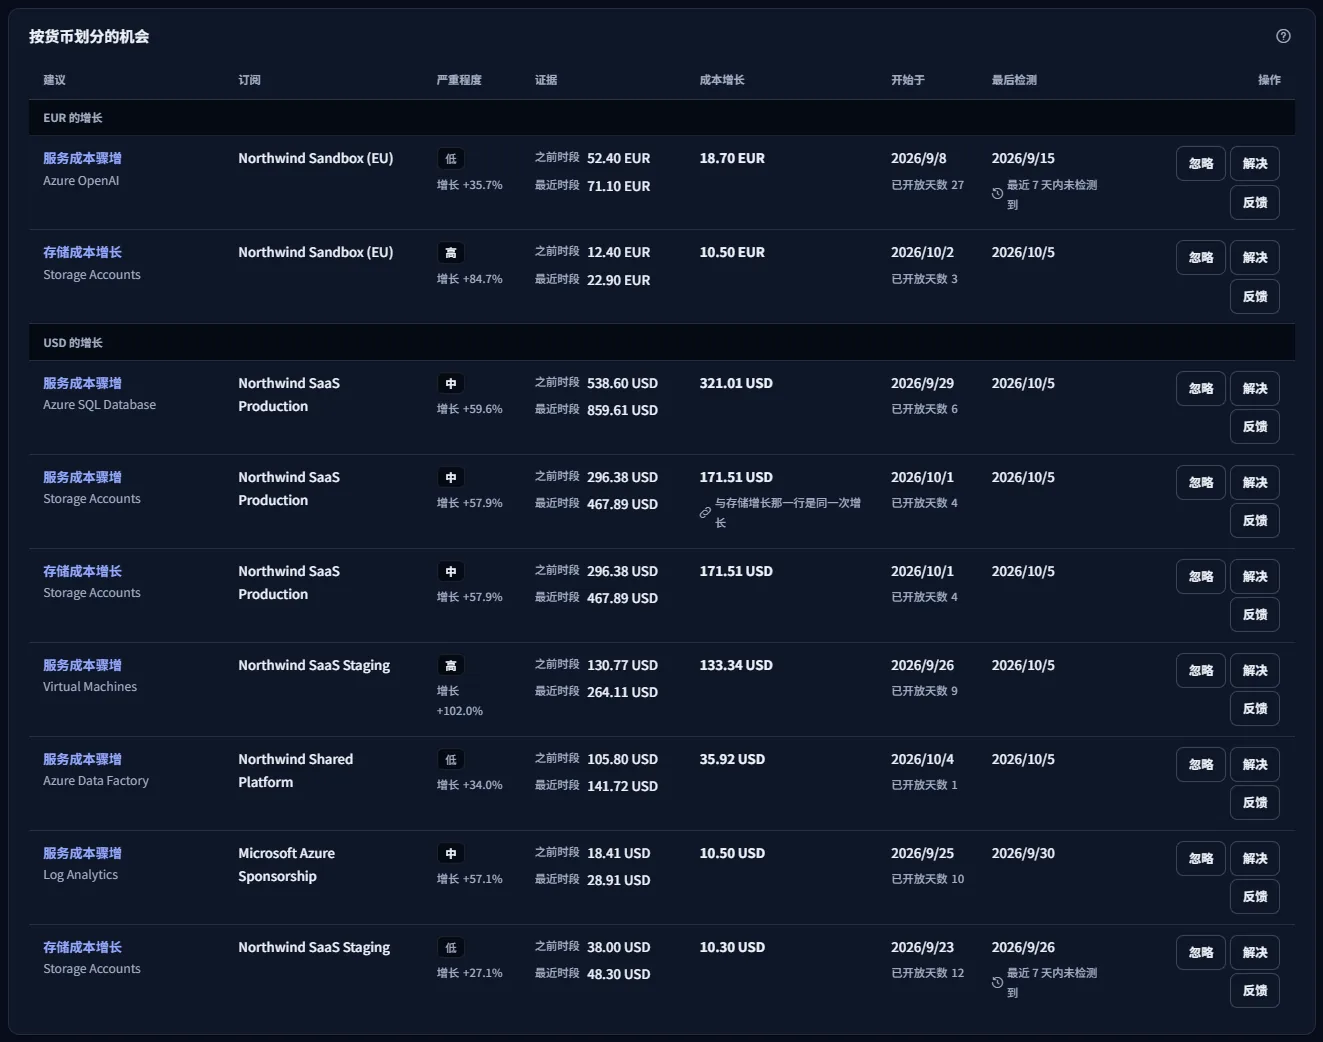Click the 321.01 USD cost increase value
The width and height of the screenshot is (1323, 1042).
click(x=736, y=383)
